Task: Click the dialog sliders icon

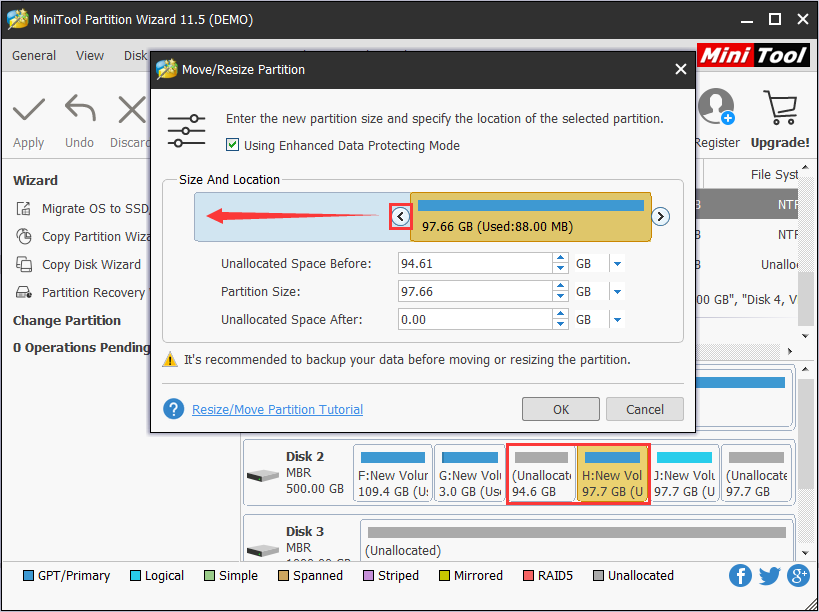Action: click(x=186, y=131)
